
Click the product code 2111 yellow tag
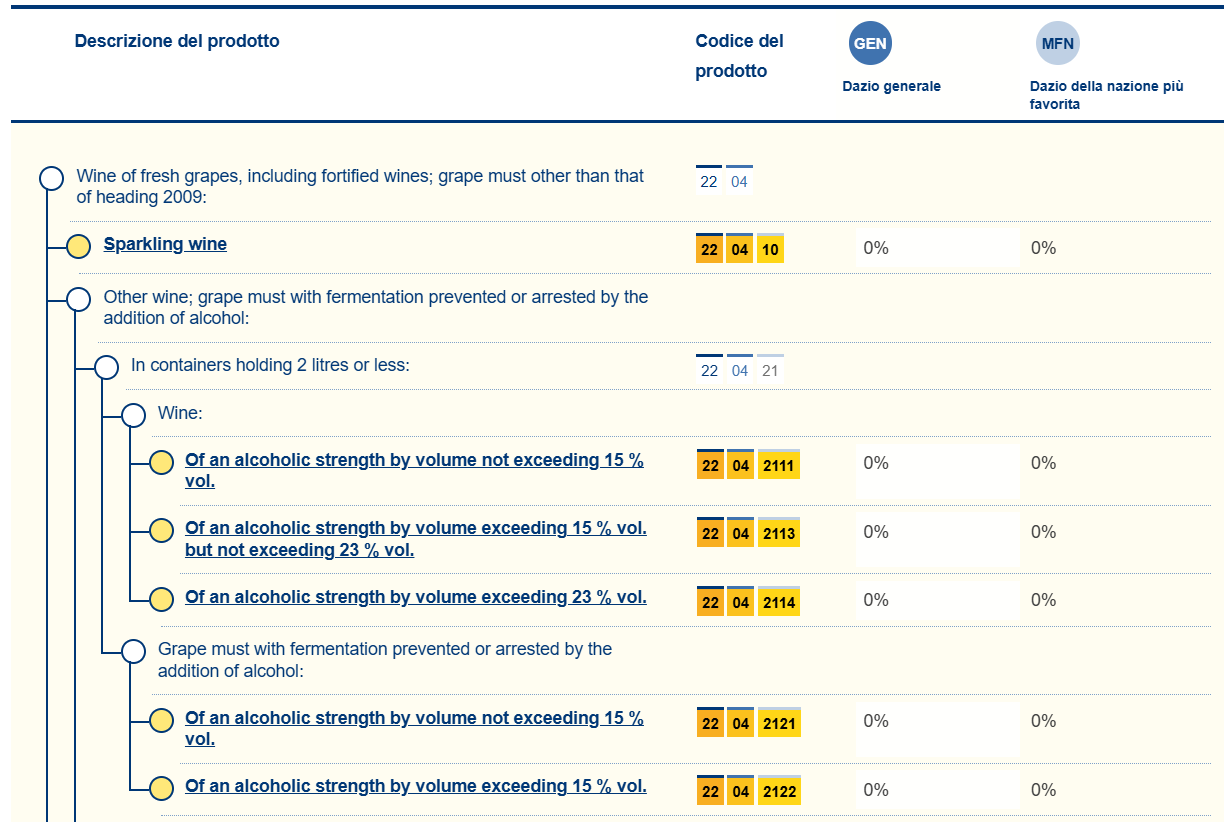pyautogui.click(x=778, y=465)
